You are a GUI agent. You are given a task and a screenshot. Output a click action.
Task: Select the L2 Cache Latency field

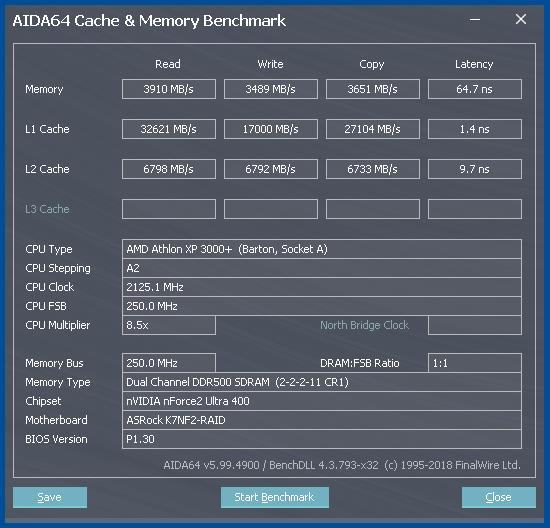coord(475,169)
